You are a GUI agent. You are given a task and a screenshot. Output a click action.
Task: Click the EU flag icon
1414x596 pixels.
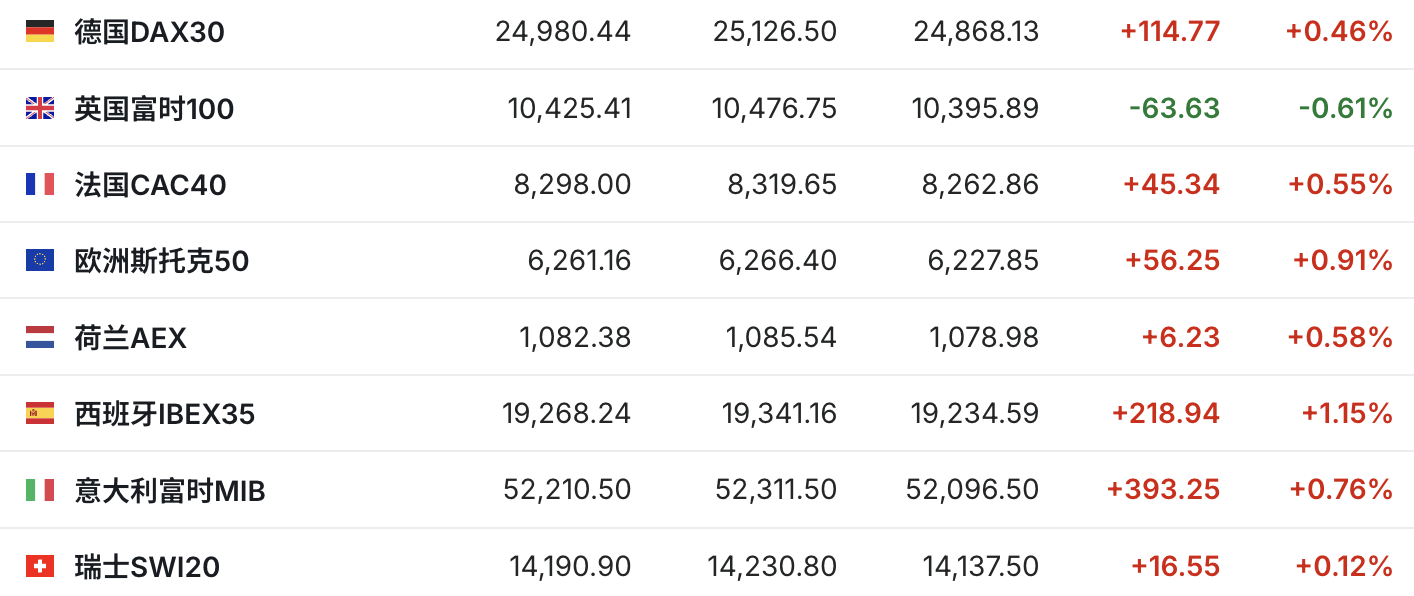pos(40,261)
